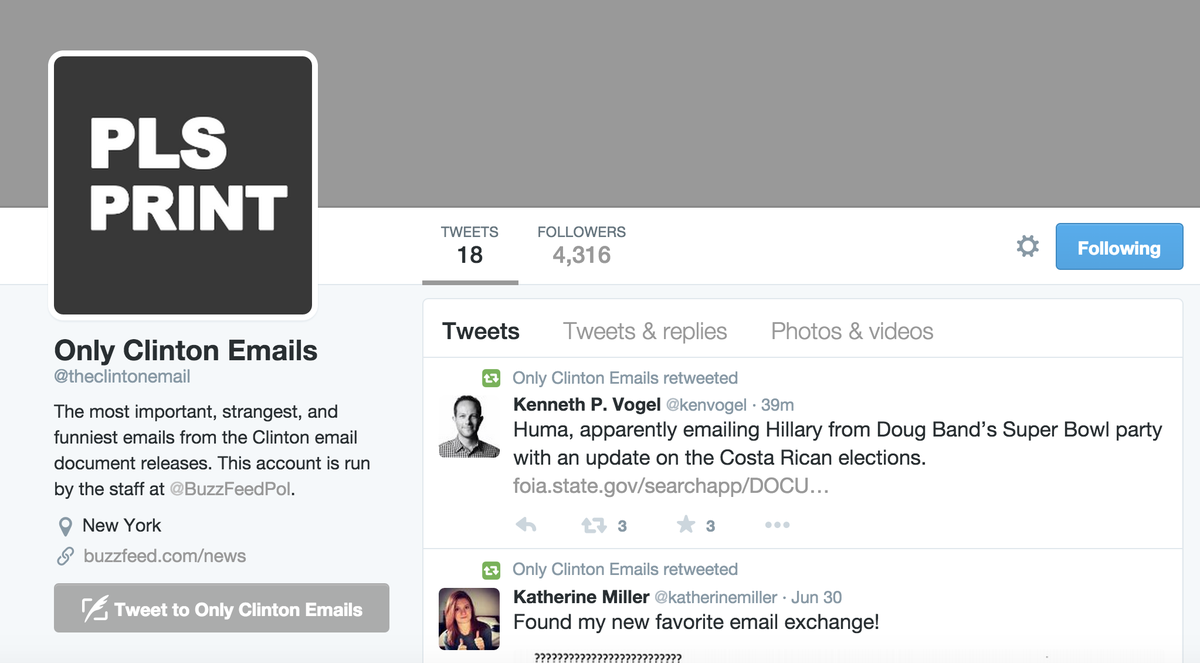The image size is (1200, 663).
Task: Click the Following button
Action: [x=1119, y=247]
